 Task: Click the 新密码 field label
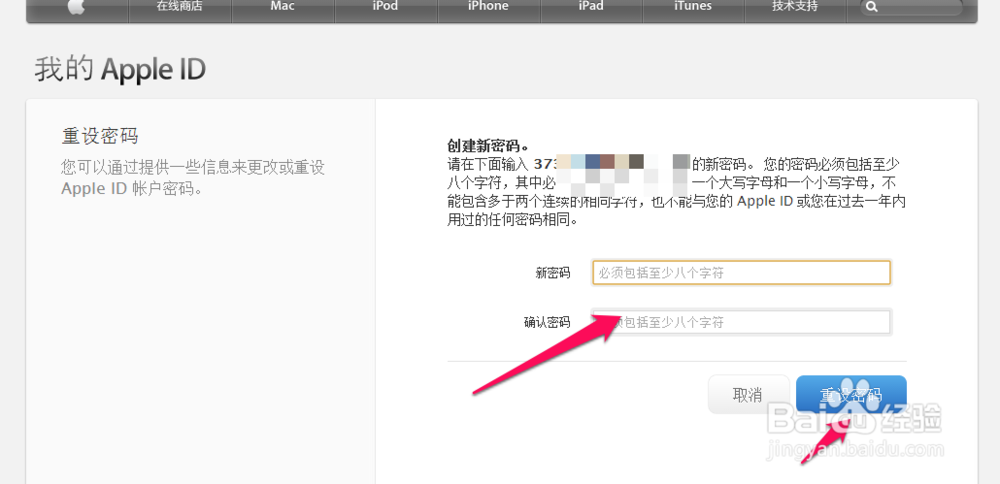click(x=553, y=273)
